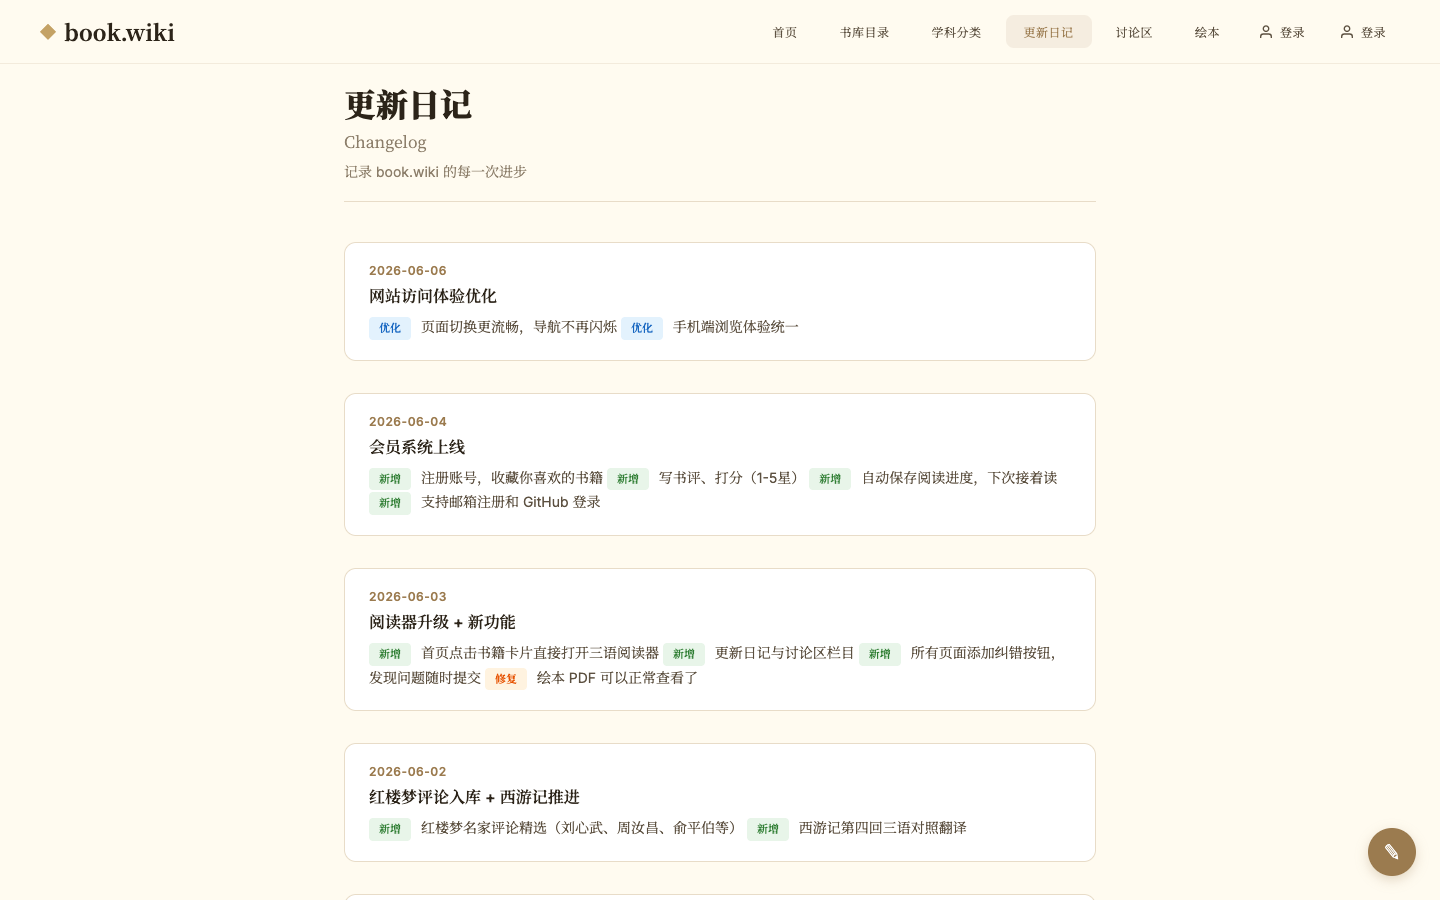Click the text 西游记第四回三语对照翻译

883,828
